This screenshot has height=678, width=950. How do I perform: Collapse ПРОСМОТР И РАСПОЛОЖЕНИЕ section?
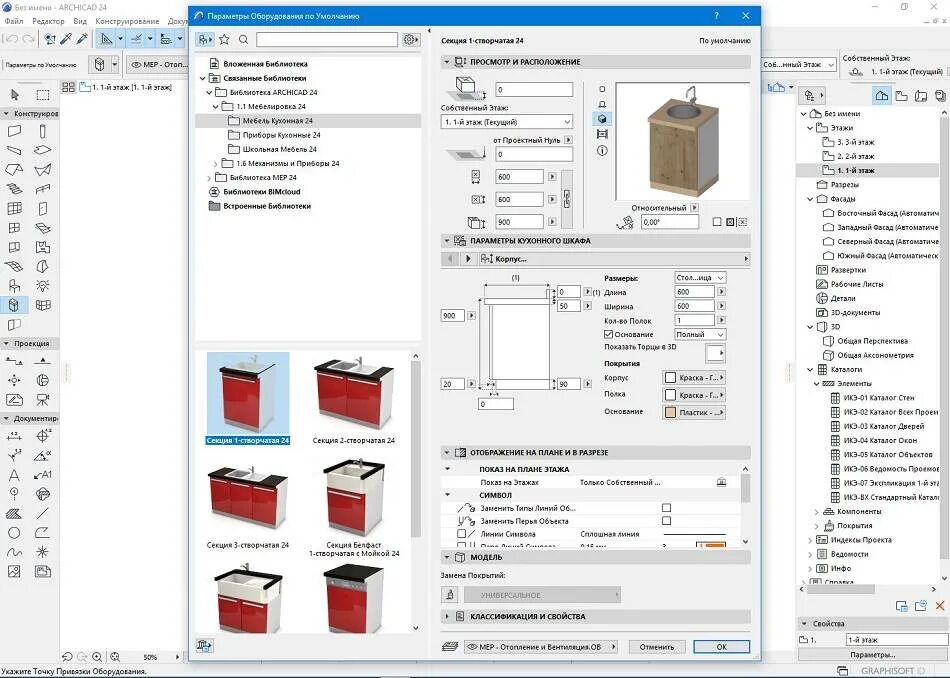[447, 62]
